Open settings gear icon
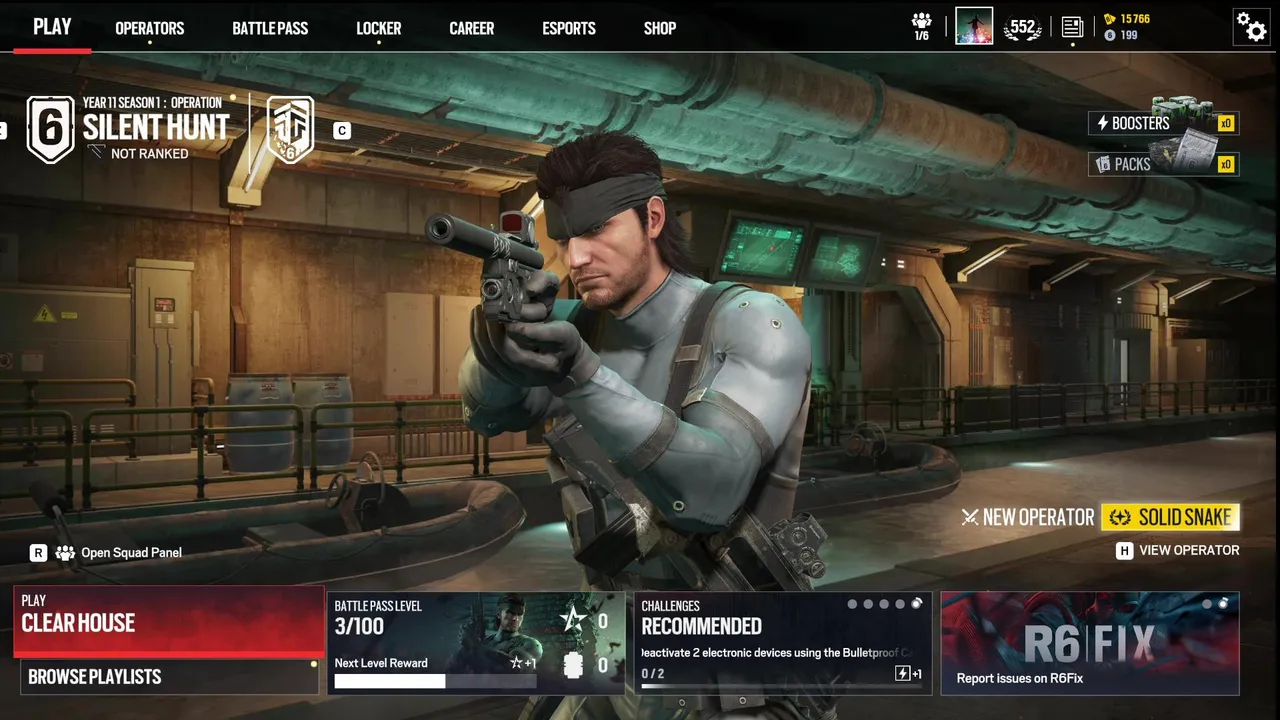 (1251, 27)
